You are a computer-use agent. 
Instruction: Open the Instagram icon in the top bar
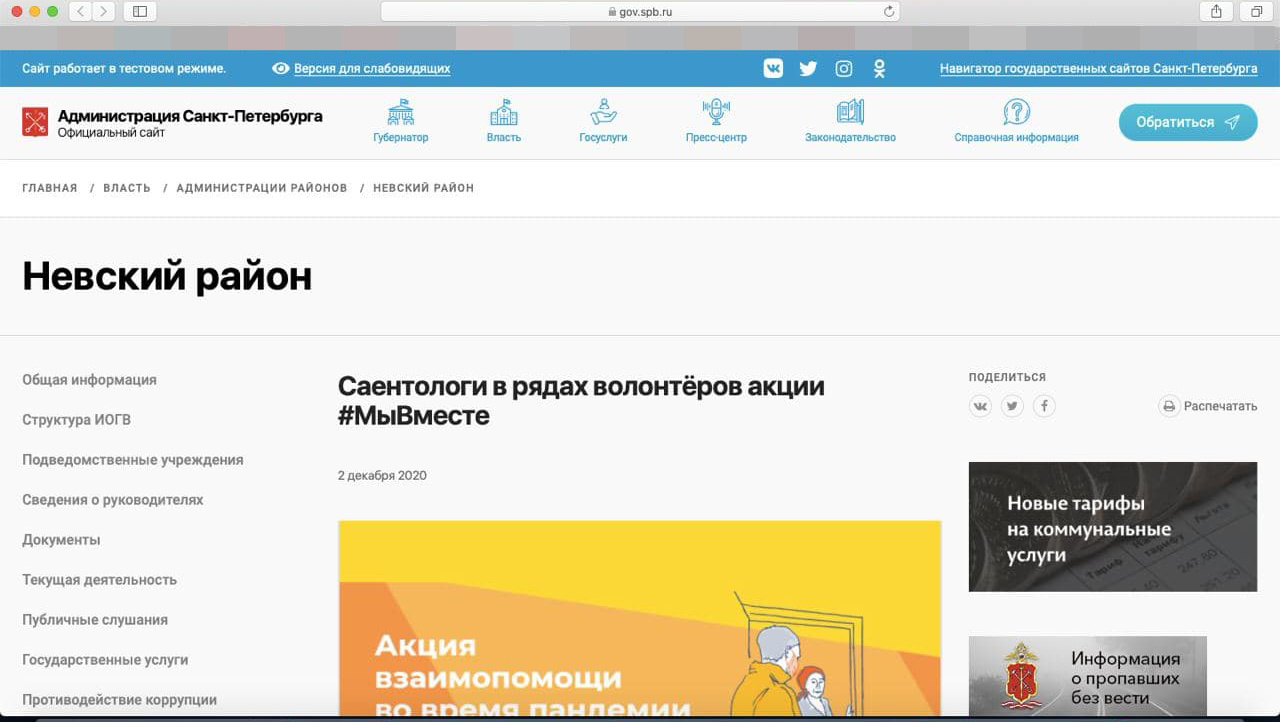(844, 69)
